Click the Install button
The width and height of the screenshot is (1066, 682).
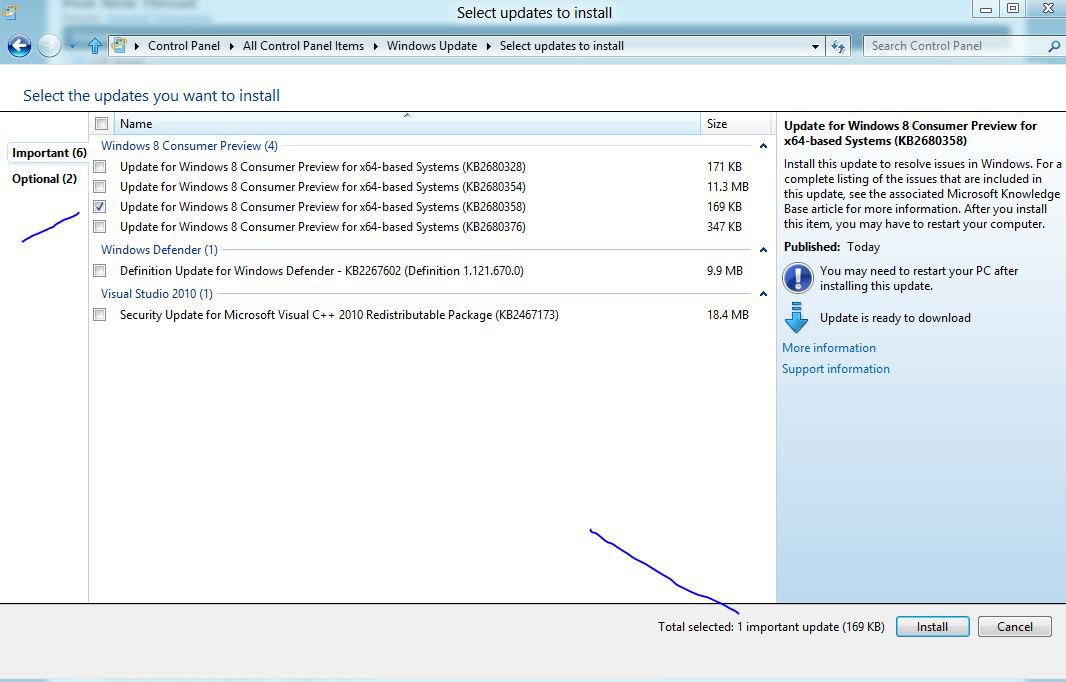(x=932, y=627)
